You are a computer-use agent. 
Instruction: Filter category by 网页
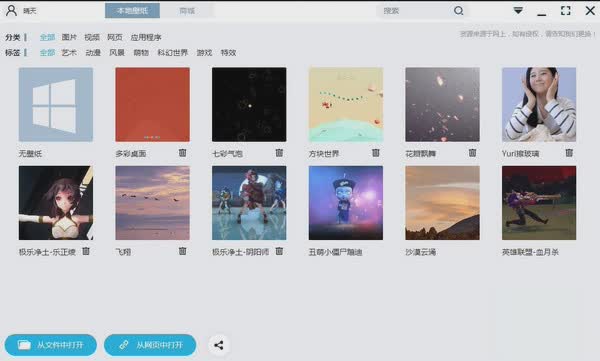[x=115, y=37]
